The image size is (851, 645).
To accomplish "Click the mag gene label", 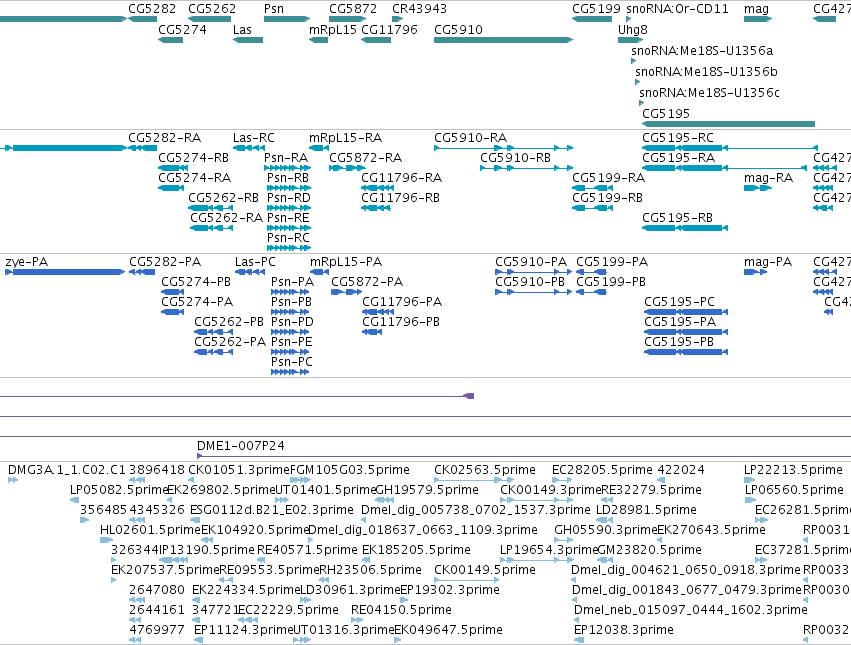I will (756, 9).
